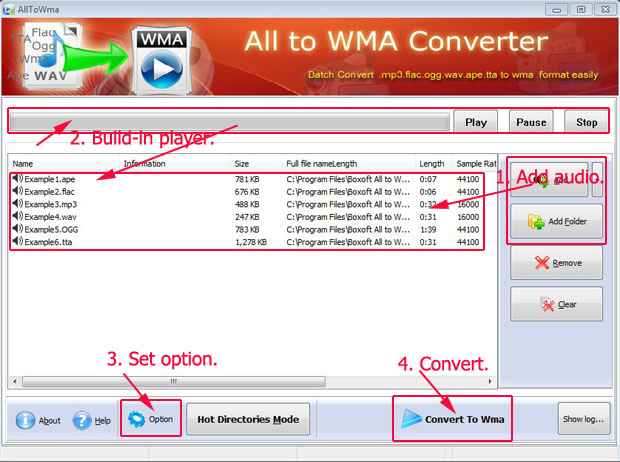The image size is (620, 462).
Task: Click the speaker icon beside Example3.mp3
Action: point(18,204)
